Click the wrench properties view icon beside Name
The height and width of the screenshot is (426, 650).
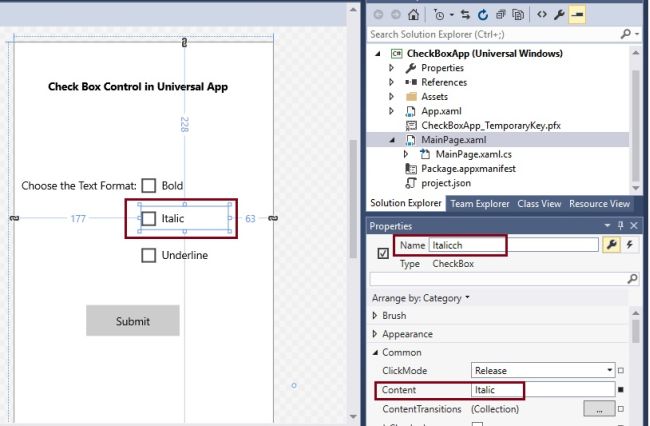[x=611, y=245]
